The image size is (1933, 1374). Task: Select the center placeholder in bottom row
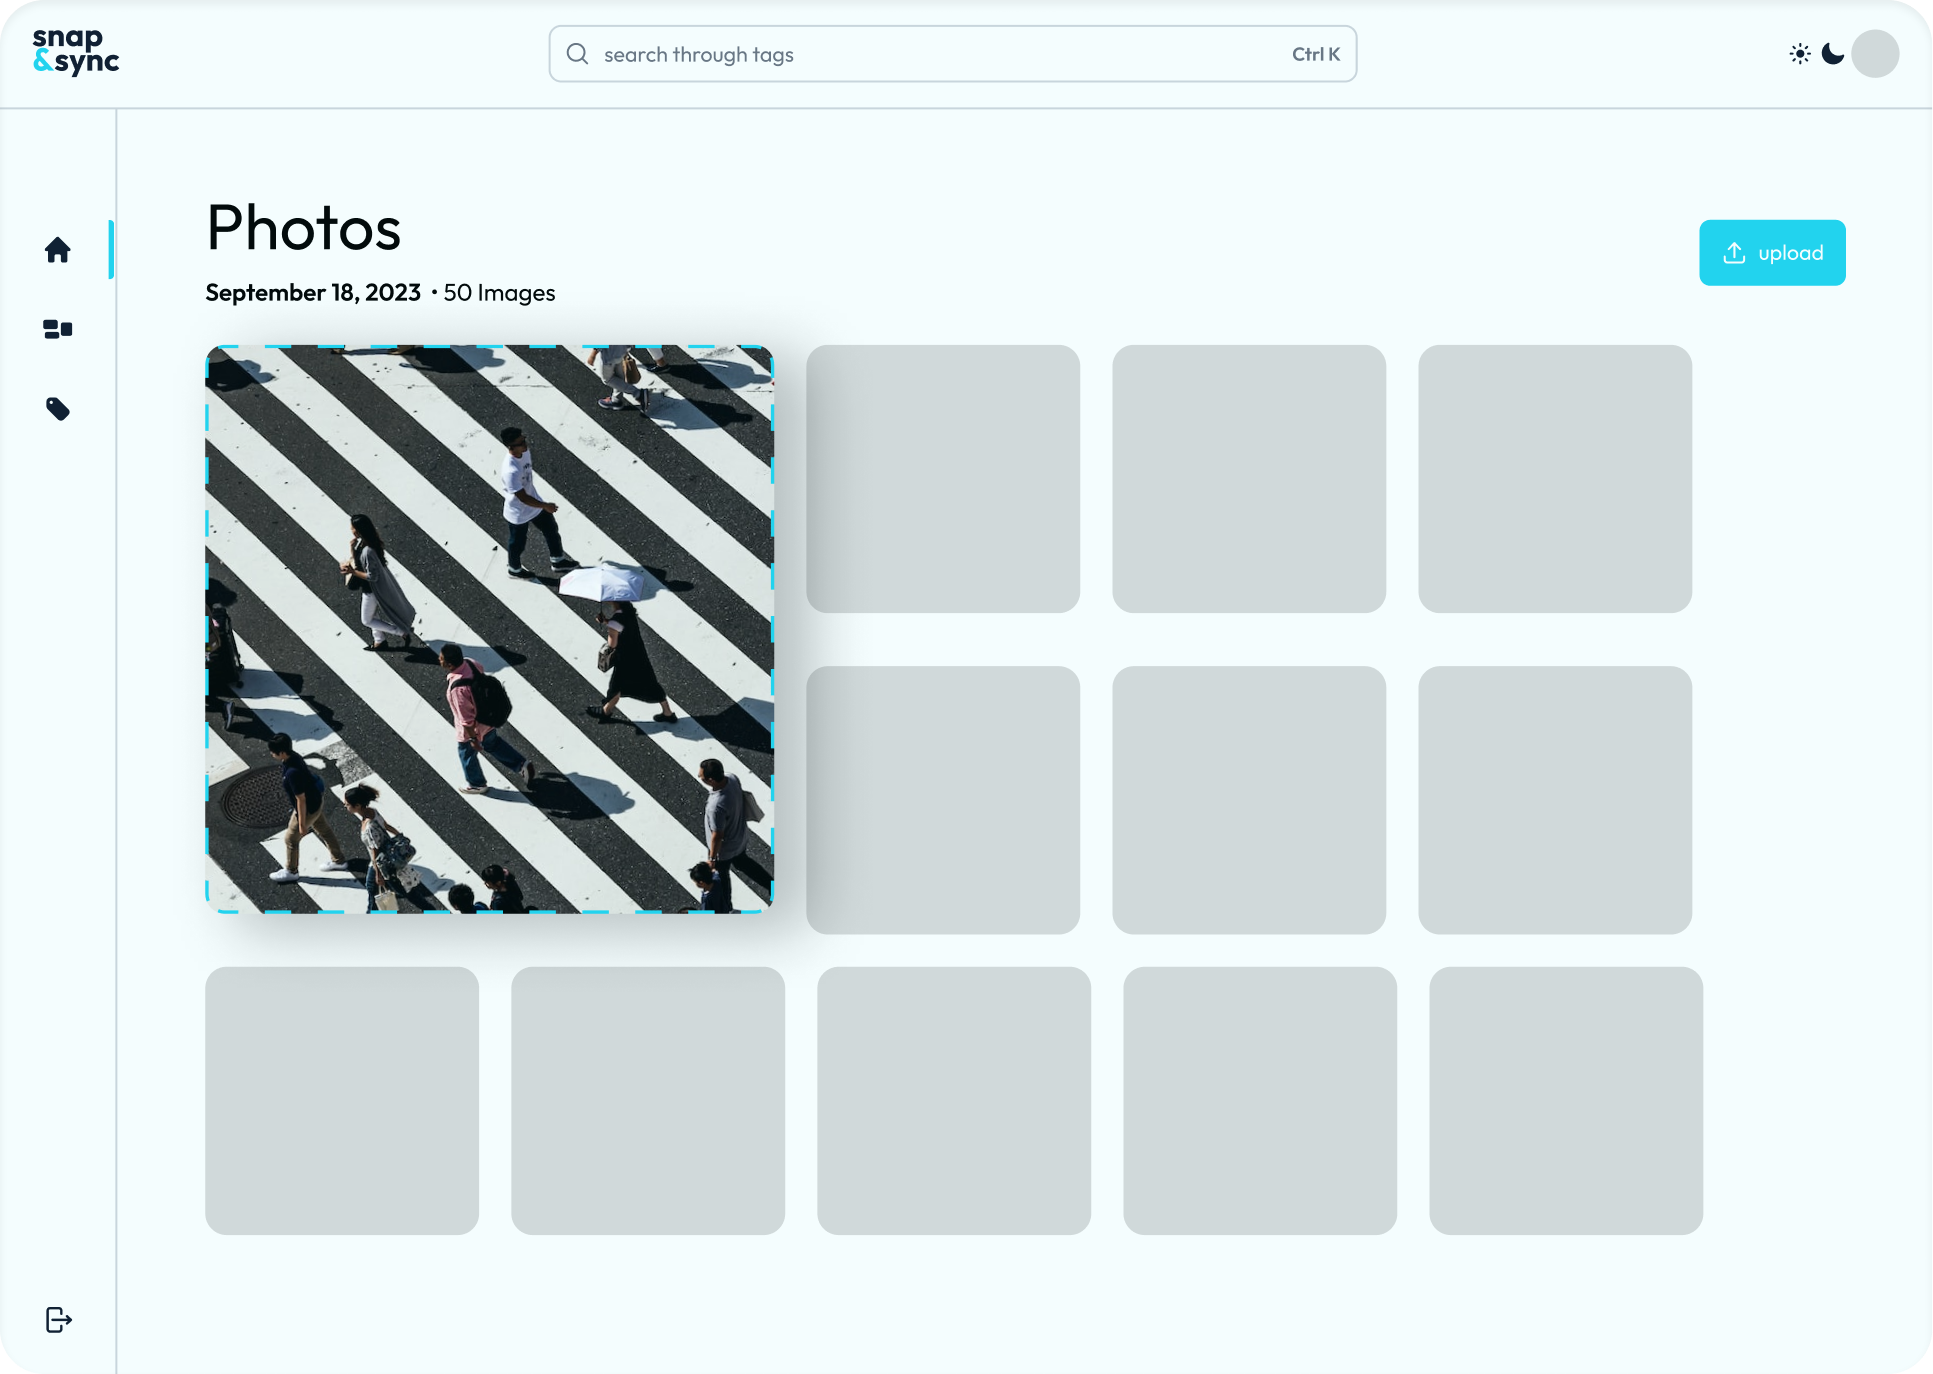pyautogui.click(x=954, y=1100)
